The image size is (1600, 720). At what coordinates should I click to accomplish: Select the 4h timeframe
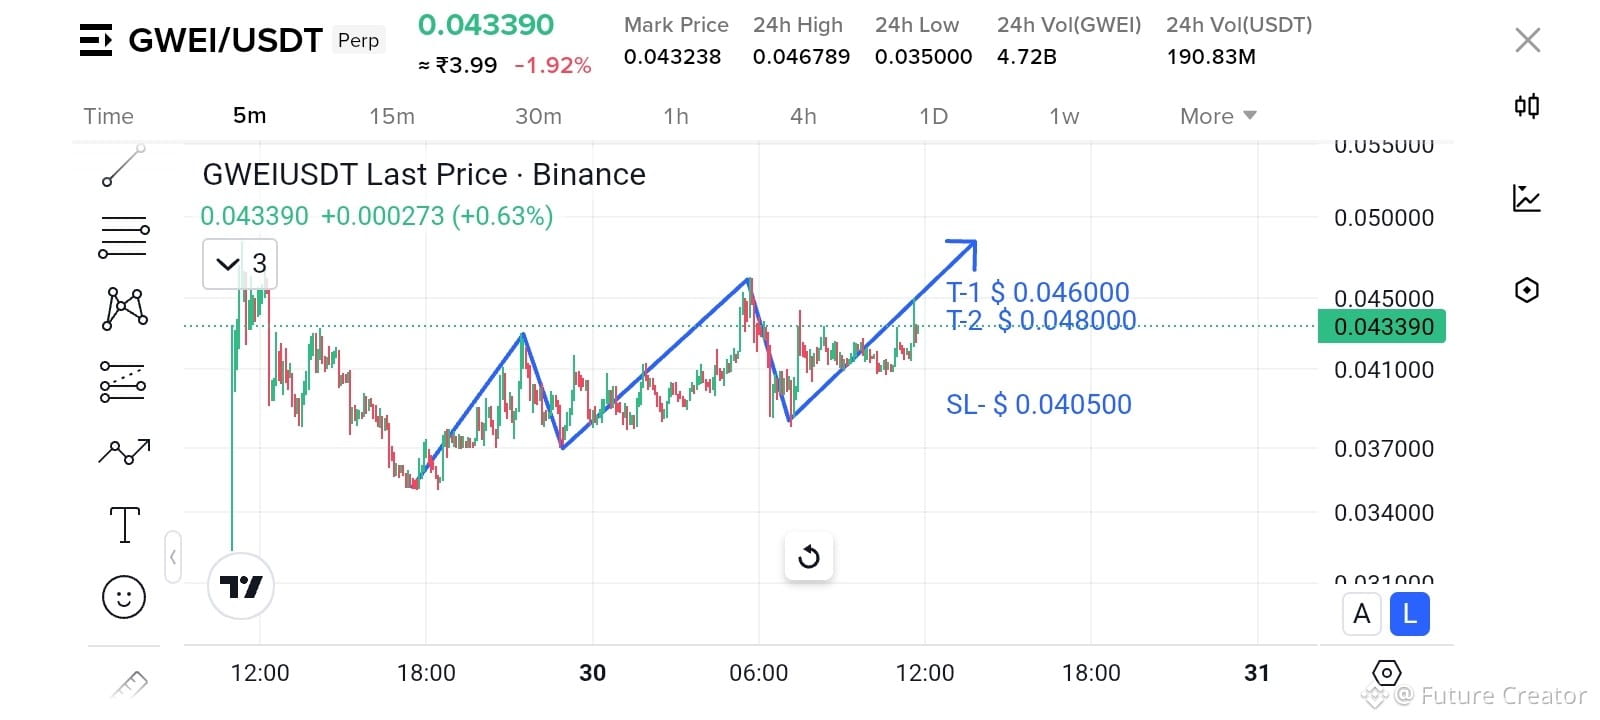803,116
